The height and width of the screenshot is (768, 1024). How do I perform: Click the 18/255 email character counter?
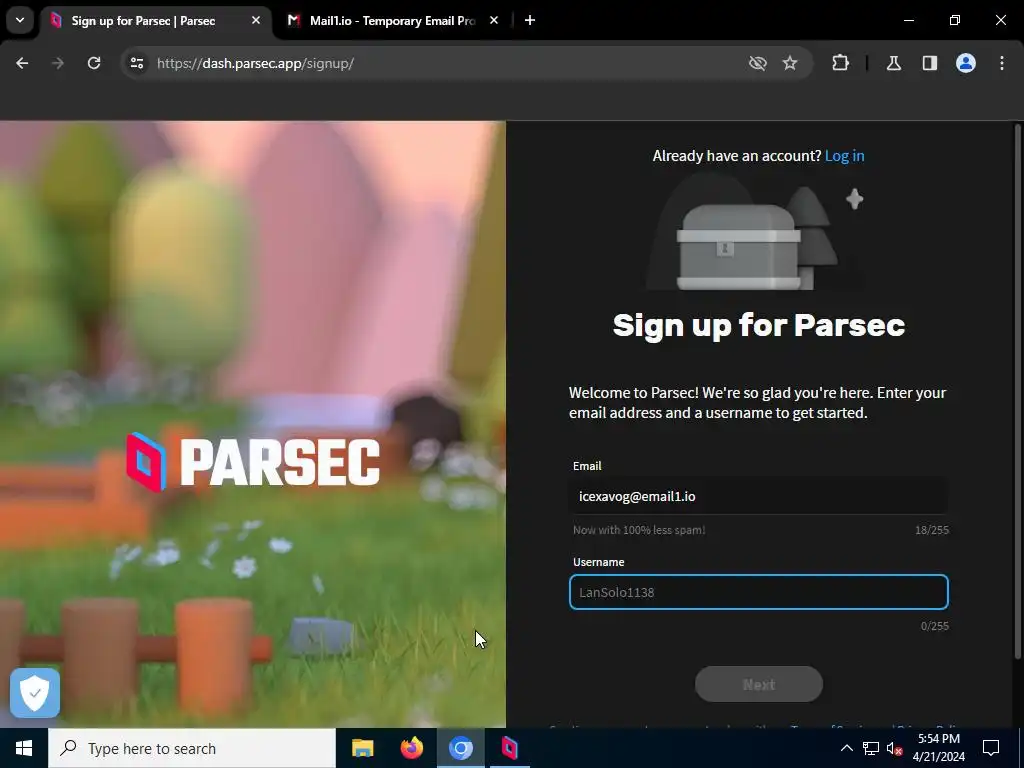[x=931, y=530]
